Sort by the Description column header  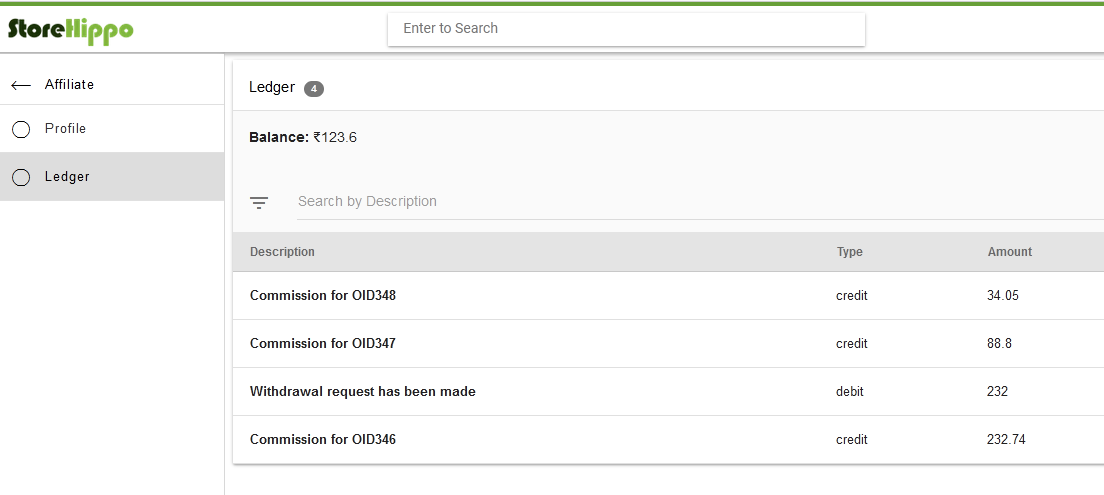(282, 252)
